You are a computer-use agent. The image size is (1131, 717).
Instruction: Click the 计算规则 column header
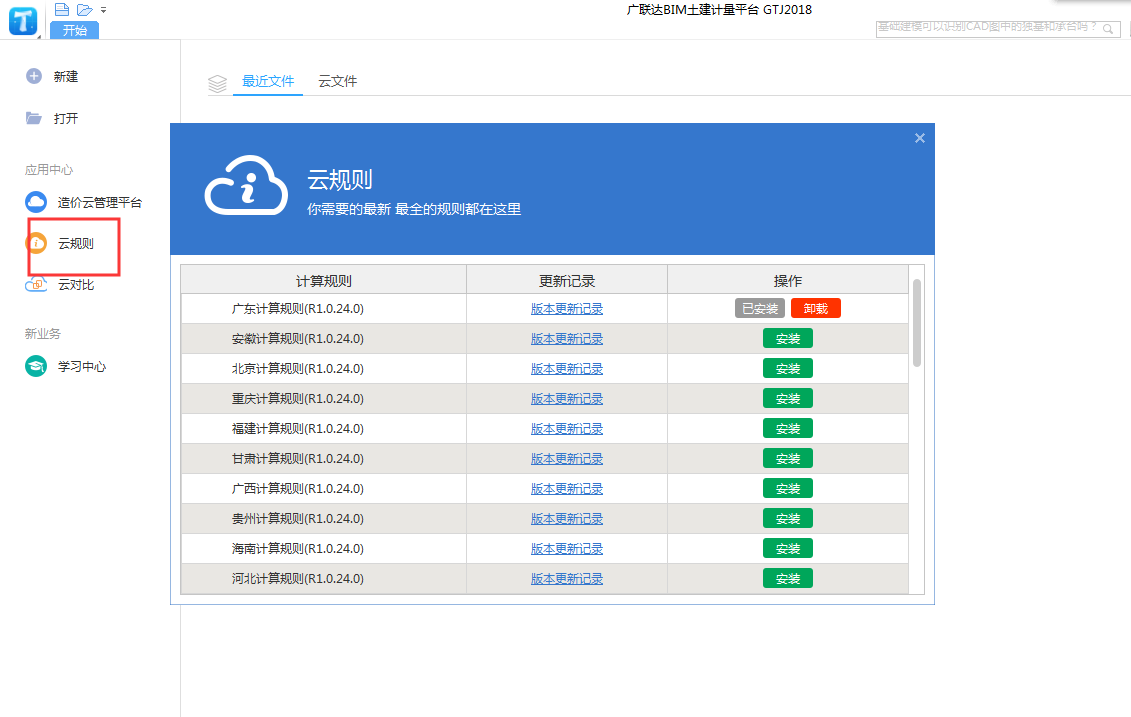[x=323, y=281]
